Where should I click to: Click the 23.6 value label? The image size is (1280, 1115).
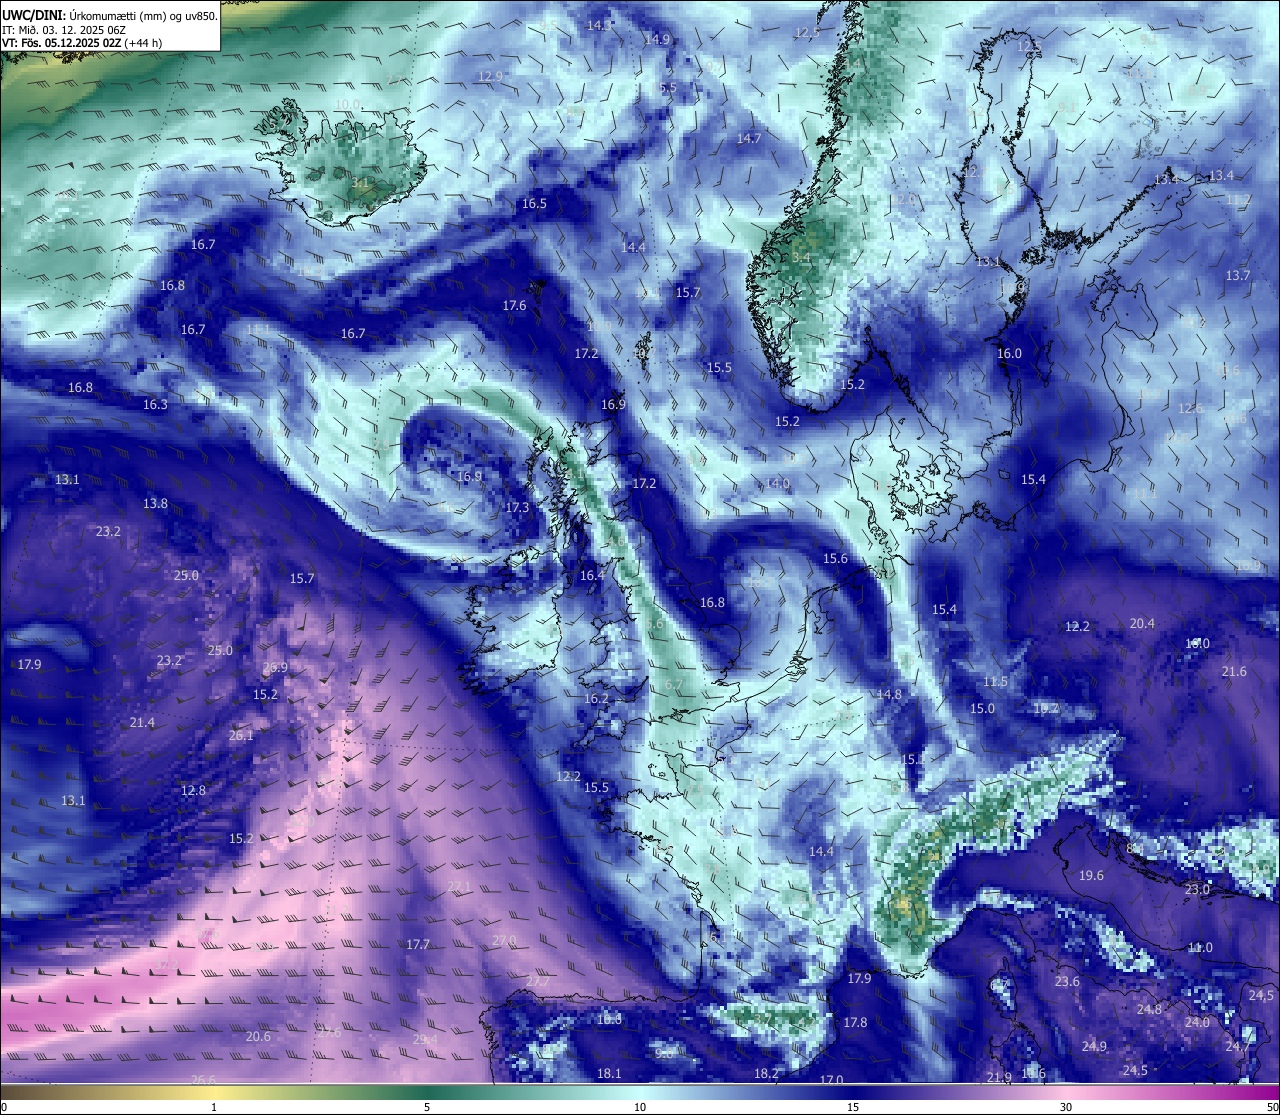(x=1067, y=981)
